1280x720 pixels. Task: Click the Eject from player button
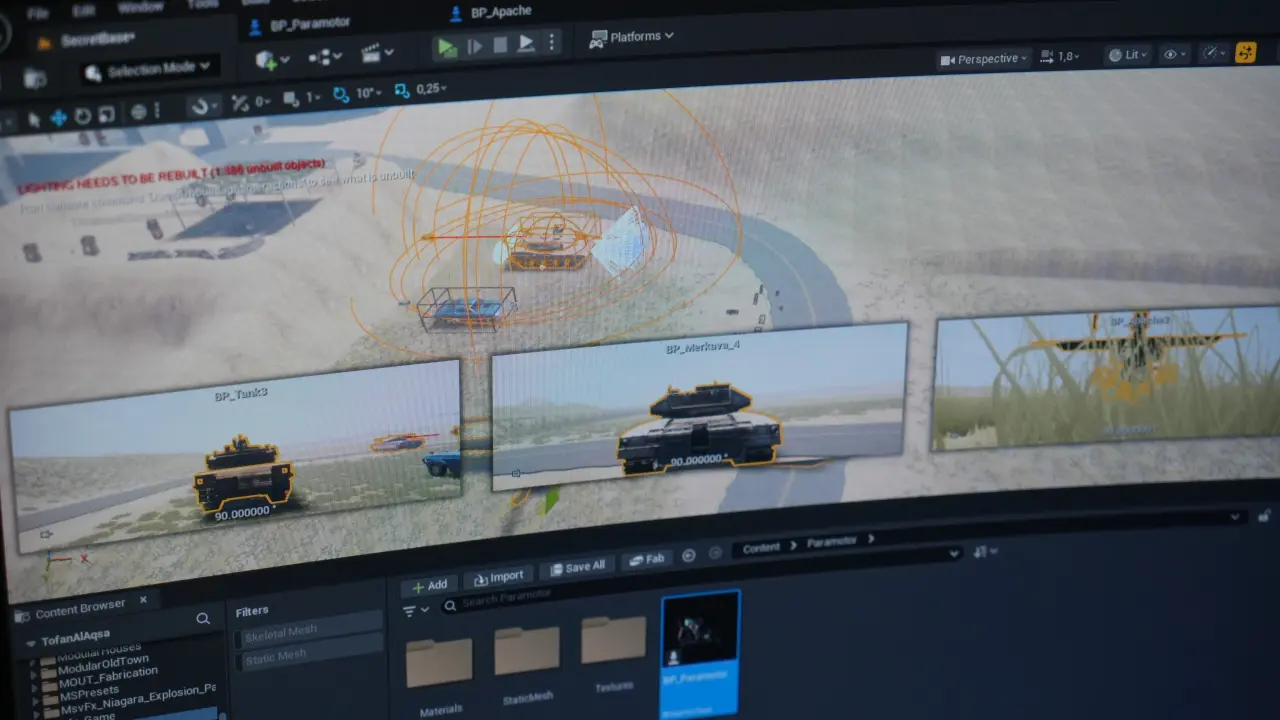pos(525,44)
